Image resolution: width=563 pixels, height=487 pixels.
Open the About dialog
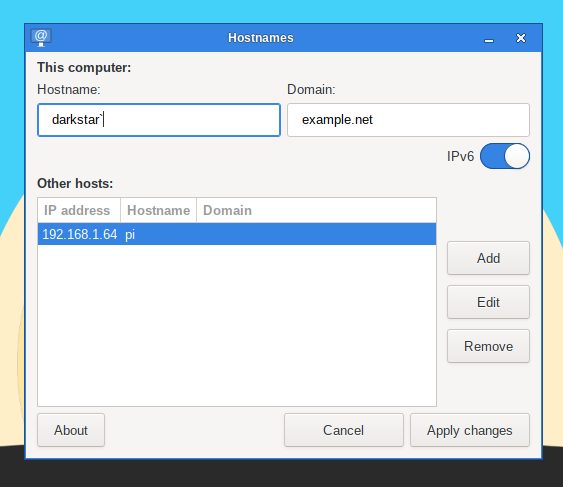click(71, 430)
